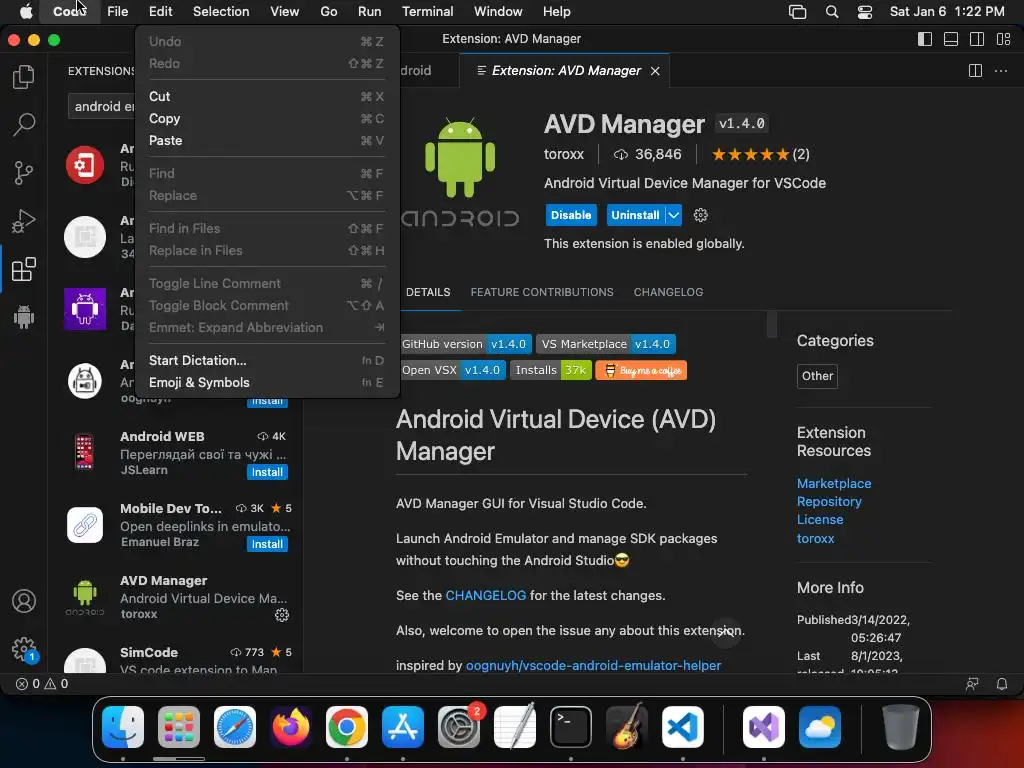Switch to Feature Contributions tab
Screen dimensions: 1024x768
pos(542,292)
